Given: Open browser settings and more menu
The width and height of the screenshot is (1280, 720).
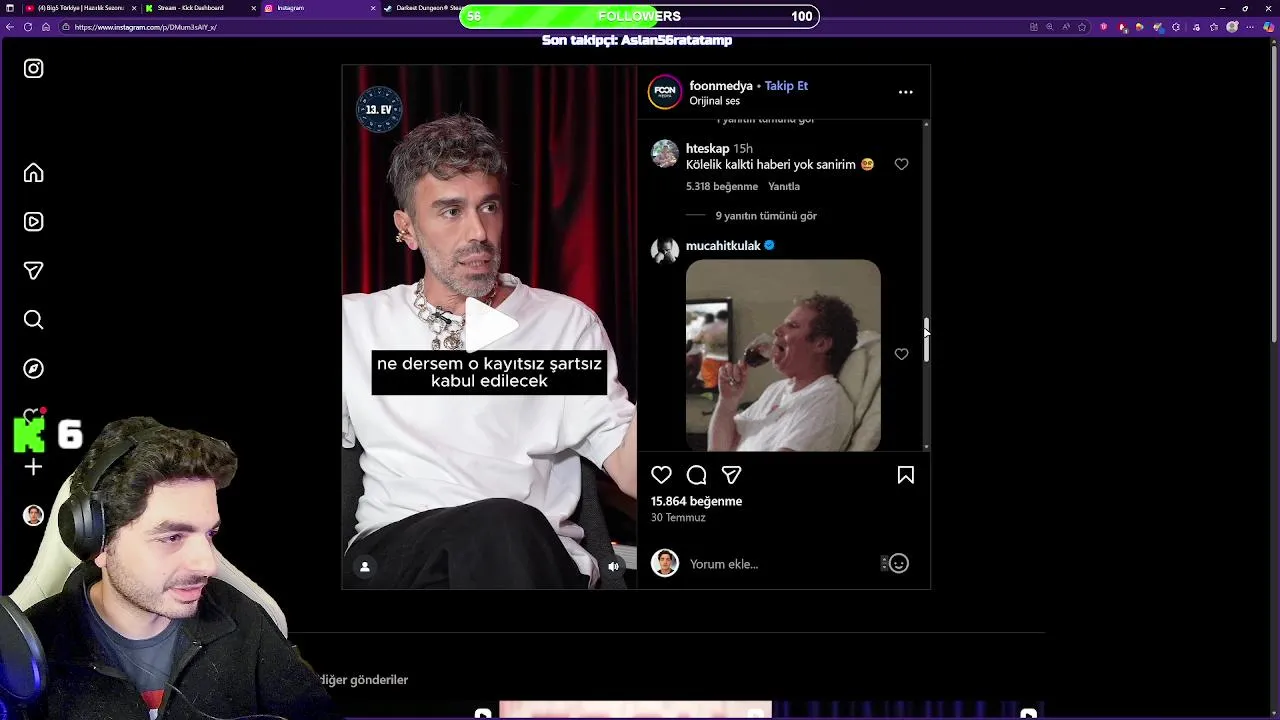Looking at the screenshot, I should pyautogui.click(x=1250, y=27).
